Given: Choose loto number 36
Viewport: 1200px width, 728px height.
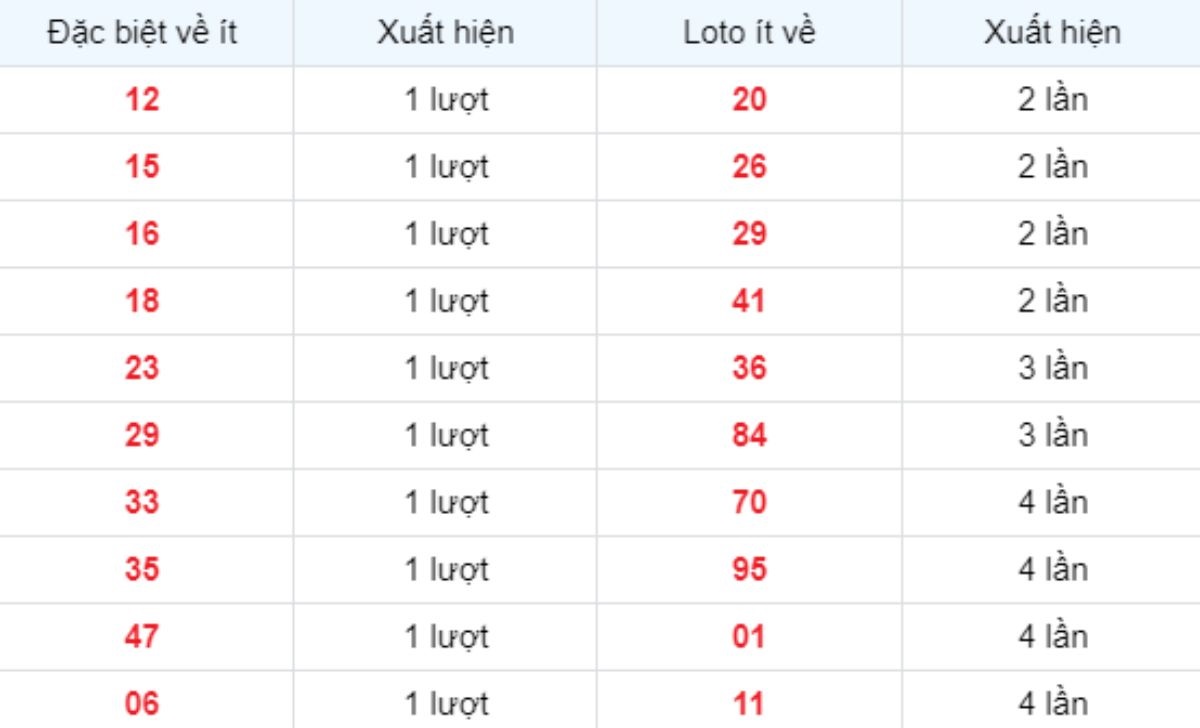Looking at the screenshot, I should point(749,367).
